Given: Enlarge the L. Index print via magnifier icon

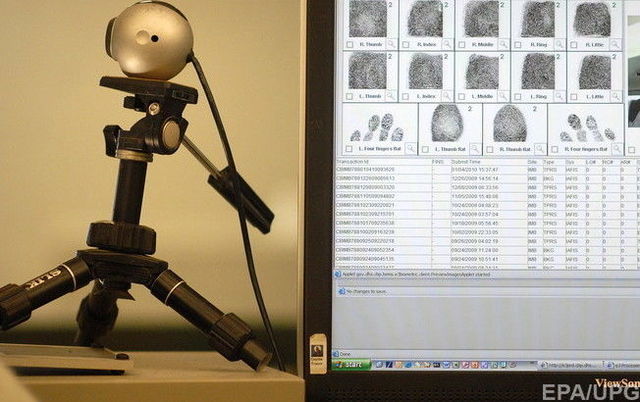Looking at the screenshot, I should (448, 96).
